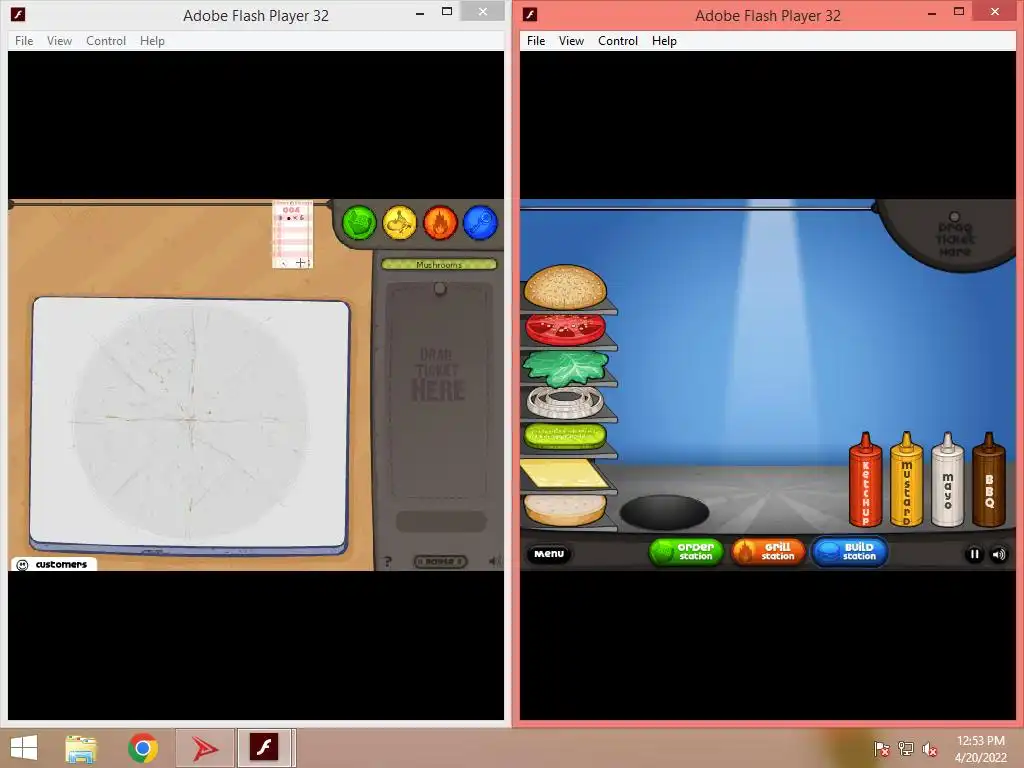Go to the Grill Station
Image resolution: width=1024 pixels, height=768 pixels.
pos(767,552)
